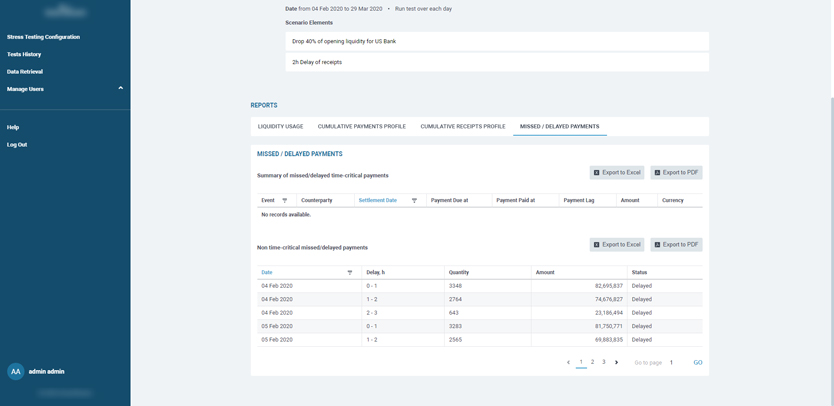Open the Settlement Date column filter icon
The height and width of the screenshot is (406, 834).
(x=414, y=201)
